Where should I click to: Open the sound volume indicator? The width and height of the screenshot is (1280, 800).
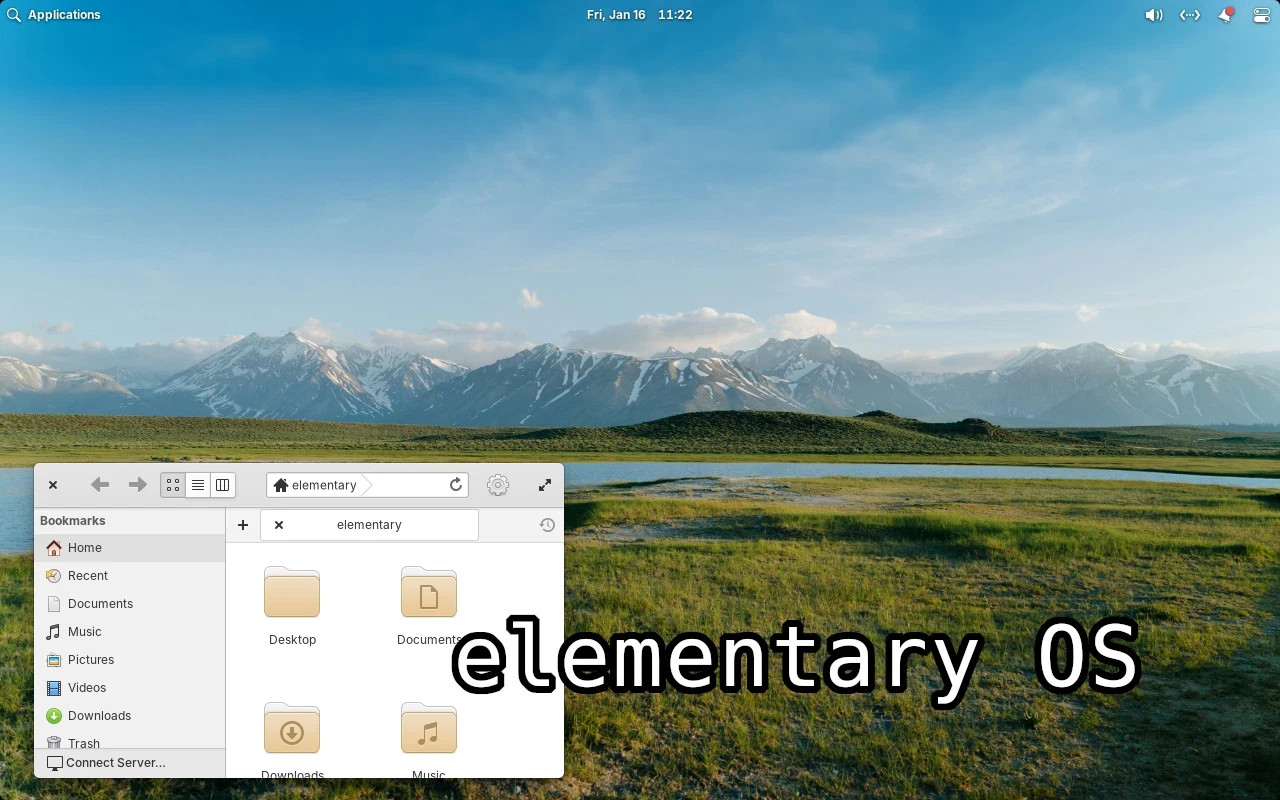click(x=1153, y=15)
